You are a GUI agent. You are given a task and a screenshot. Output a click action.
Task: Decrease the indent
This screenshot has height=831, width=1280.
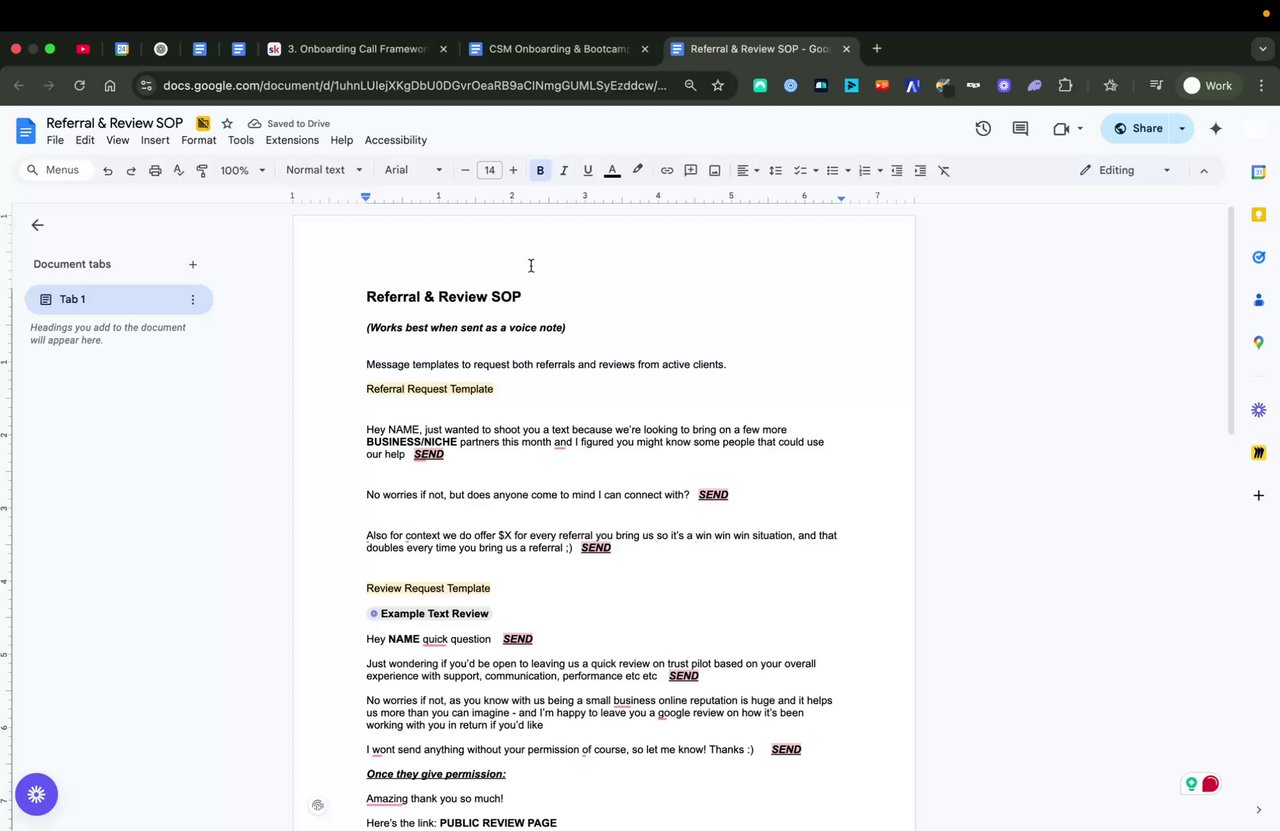click(897, 171)
